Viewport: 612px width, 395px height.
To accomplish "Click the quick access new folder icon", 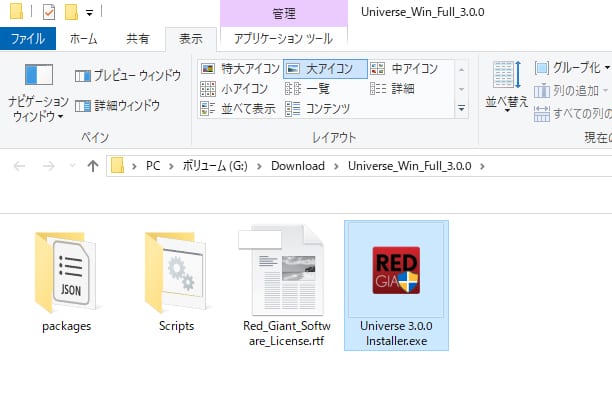I will [x=71, y=12].
